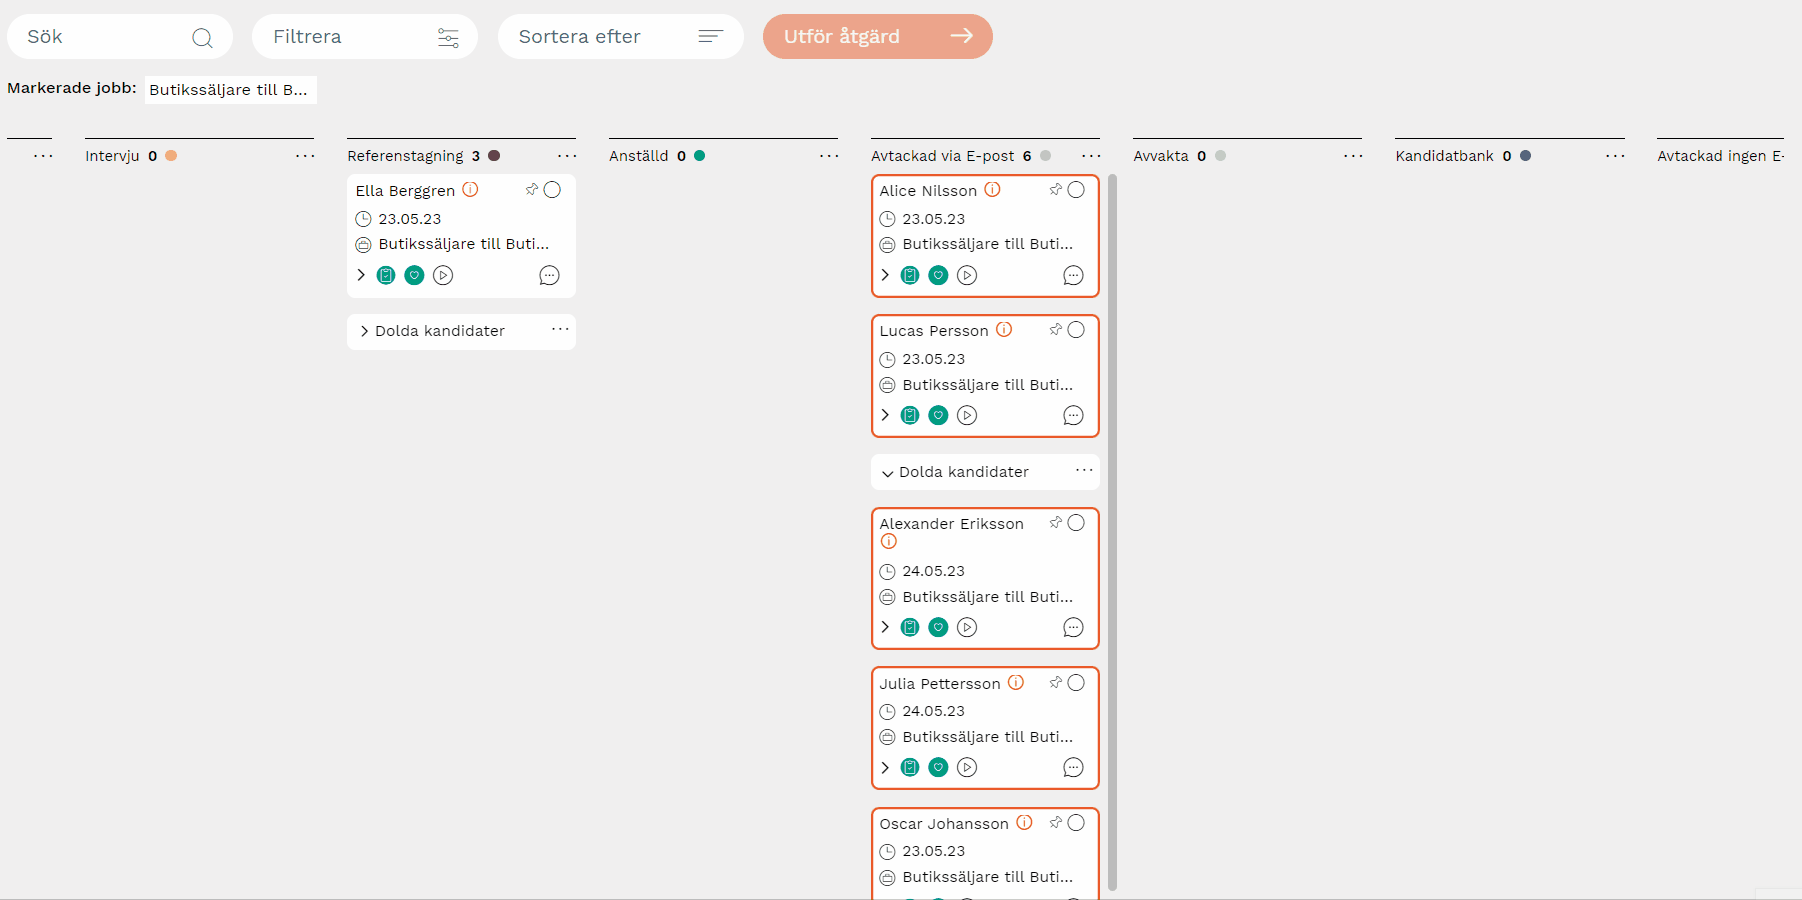Mark Julia Pettersson's selection circle
The width and height of the screenshot is (1802, 900).
pyautogui.click(x=1076, y=683)
